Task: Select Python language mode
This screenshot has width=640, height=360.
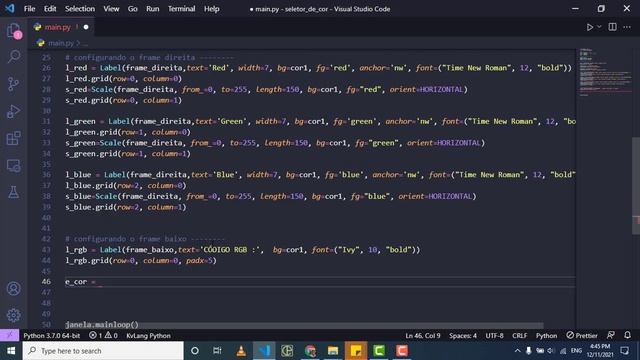Action: (x=546, y=336)
